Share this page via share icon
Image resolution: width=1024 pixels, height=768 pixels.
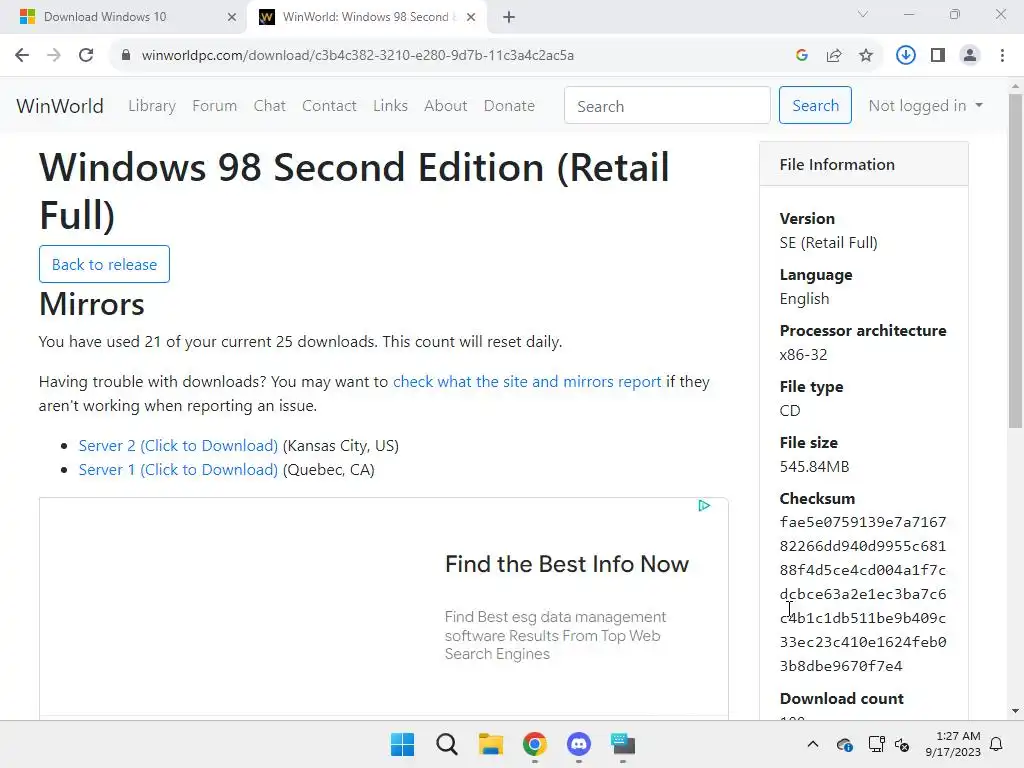(x=834, y=55)
